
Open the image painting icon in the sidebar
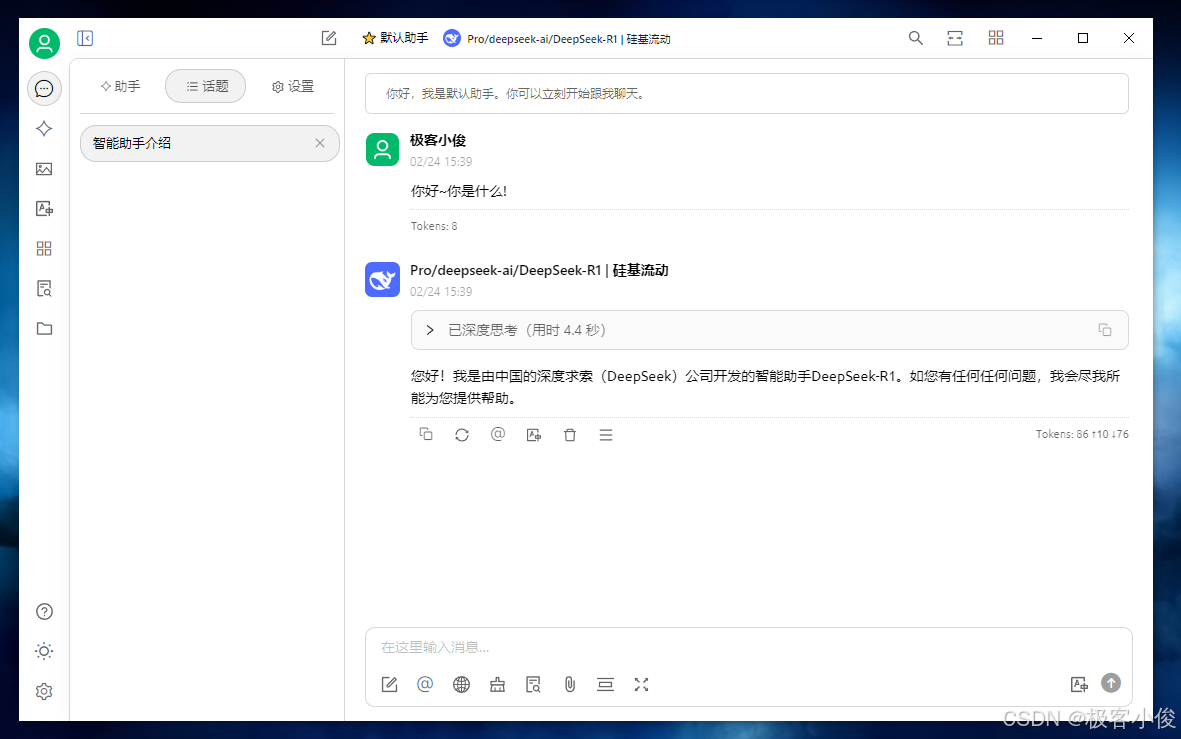pos(44,169)
